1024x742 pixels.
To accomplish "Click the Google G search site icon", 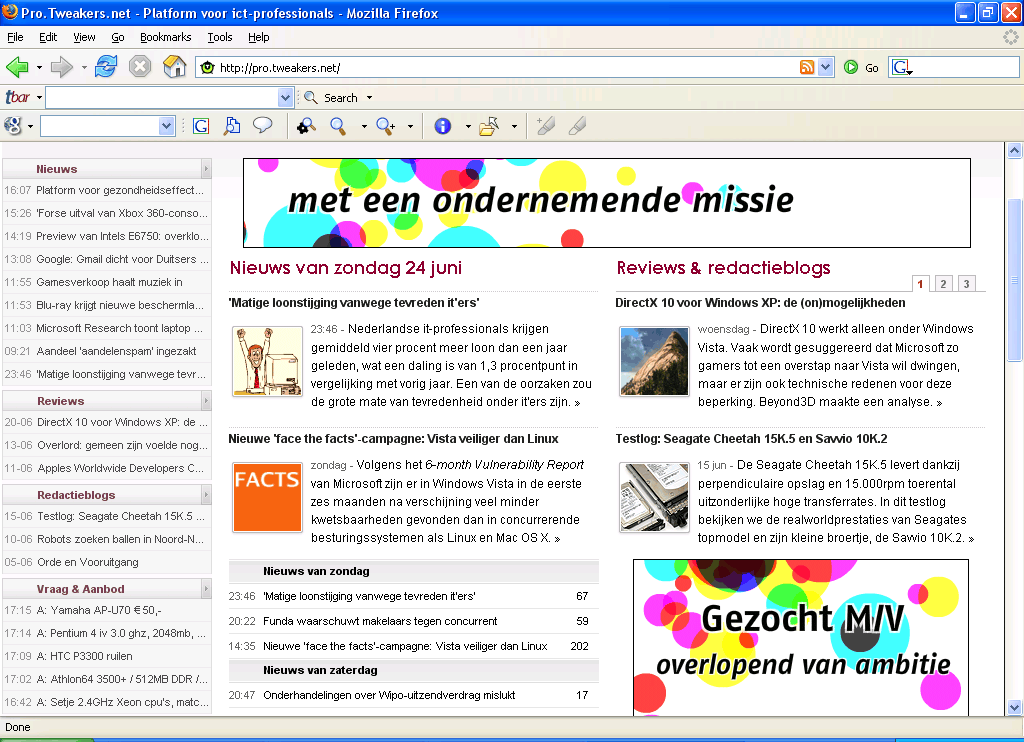I will click(x=201, y=125).
